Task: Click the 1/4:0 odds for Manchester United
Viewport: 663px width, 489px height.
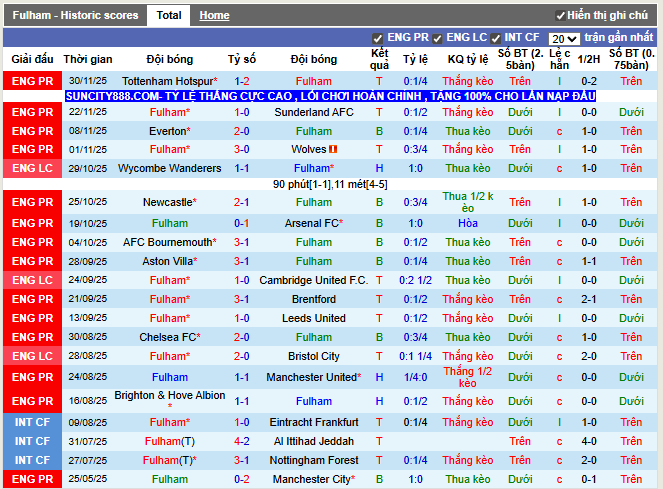Action: pos(416,377)
